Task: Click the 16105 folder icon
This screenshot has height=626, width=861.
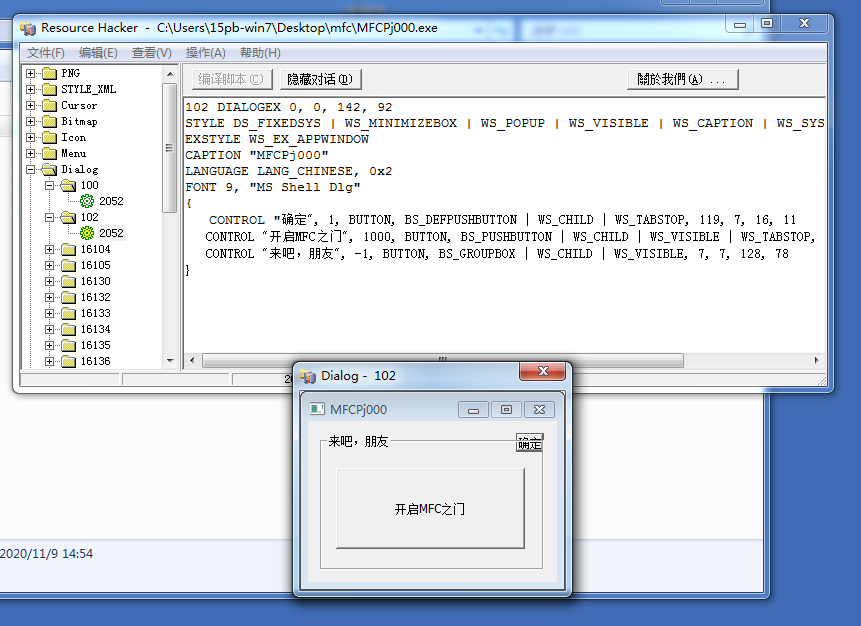Action: click(69, 265)
